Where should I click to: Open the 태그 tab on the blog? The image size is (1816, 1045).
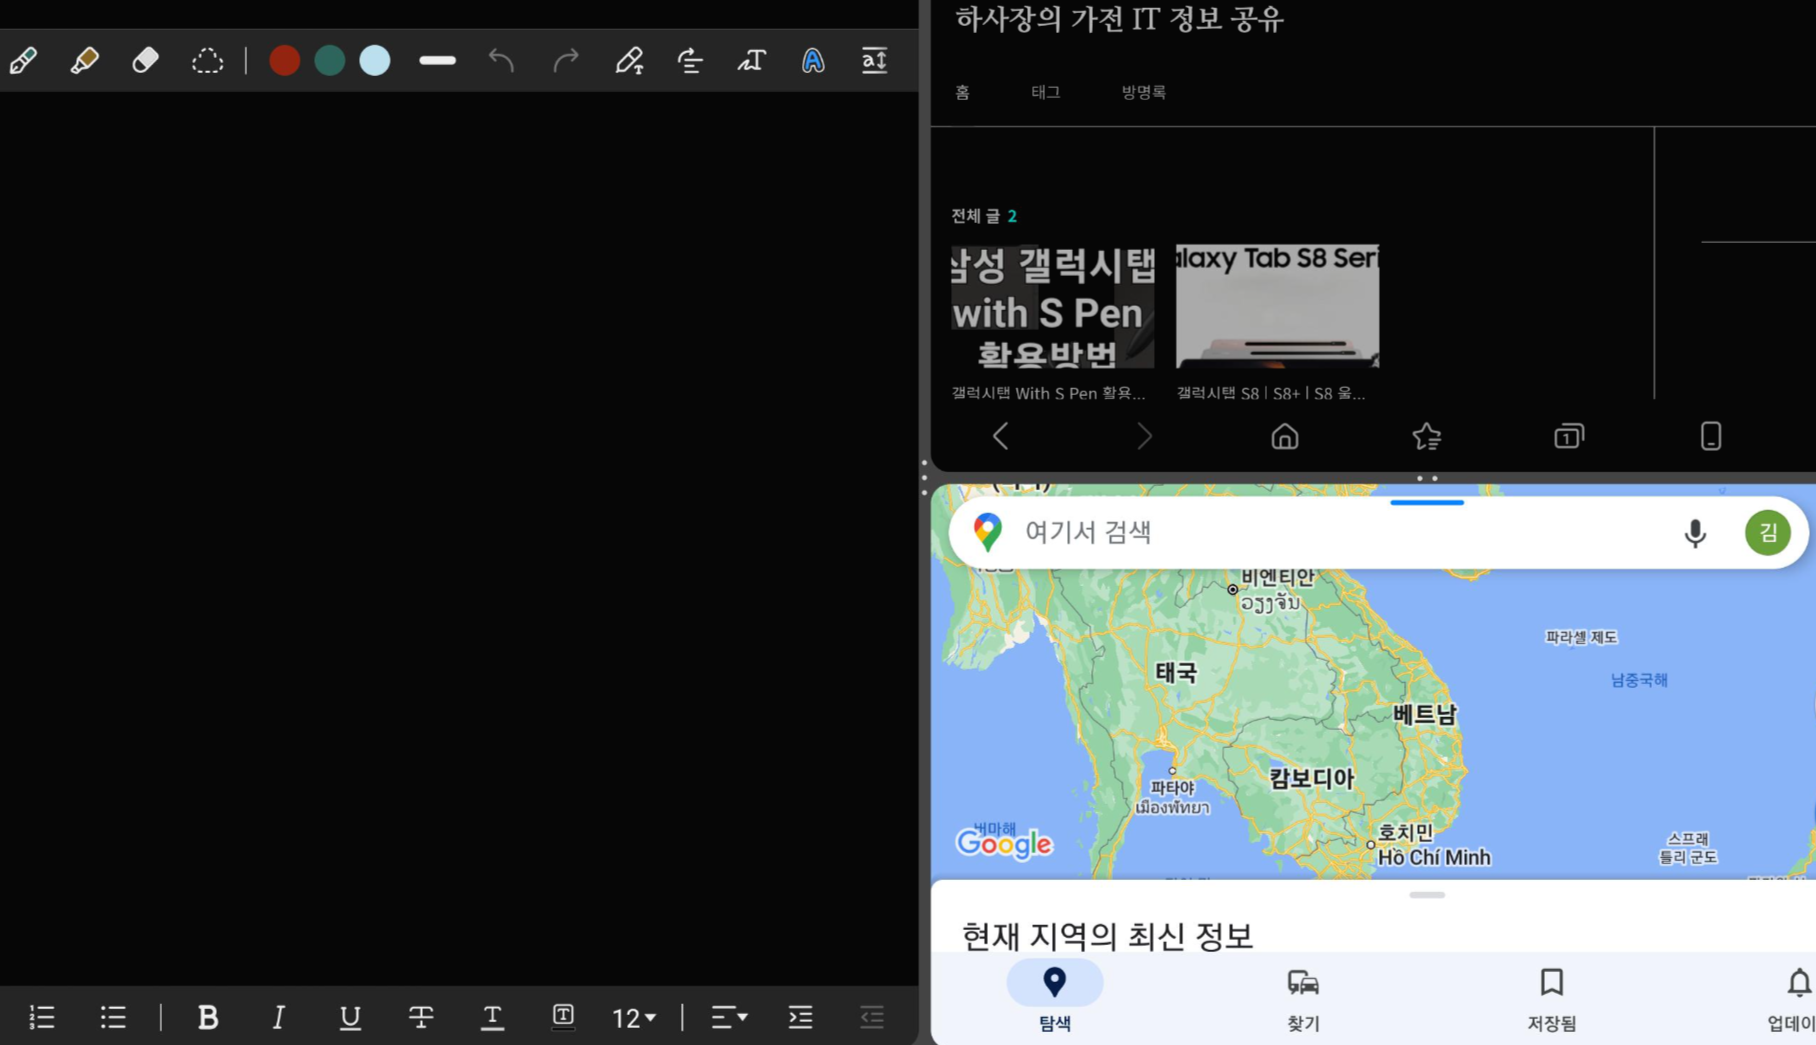[1046, 92]
